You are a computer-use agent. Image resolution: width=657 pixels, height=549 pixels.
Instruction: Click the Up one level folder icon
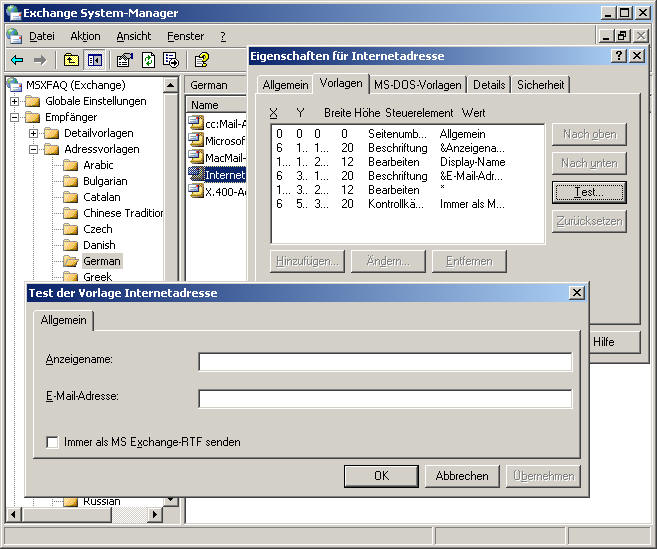point(71,60)
